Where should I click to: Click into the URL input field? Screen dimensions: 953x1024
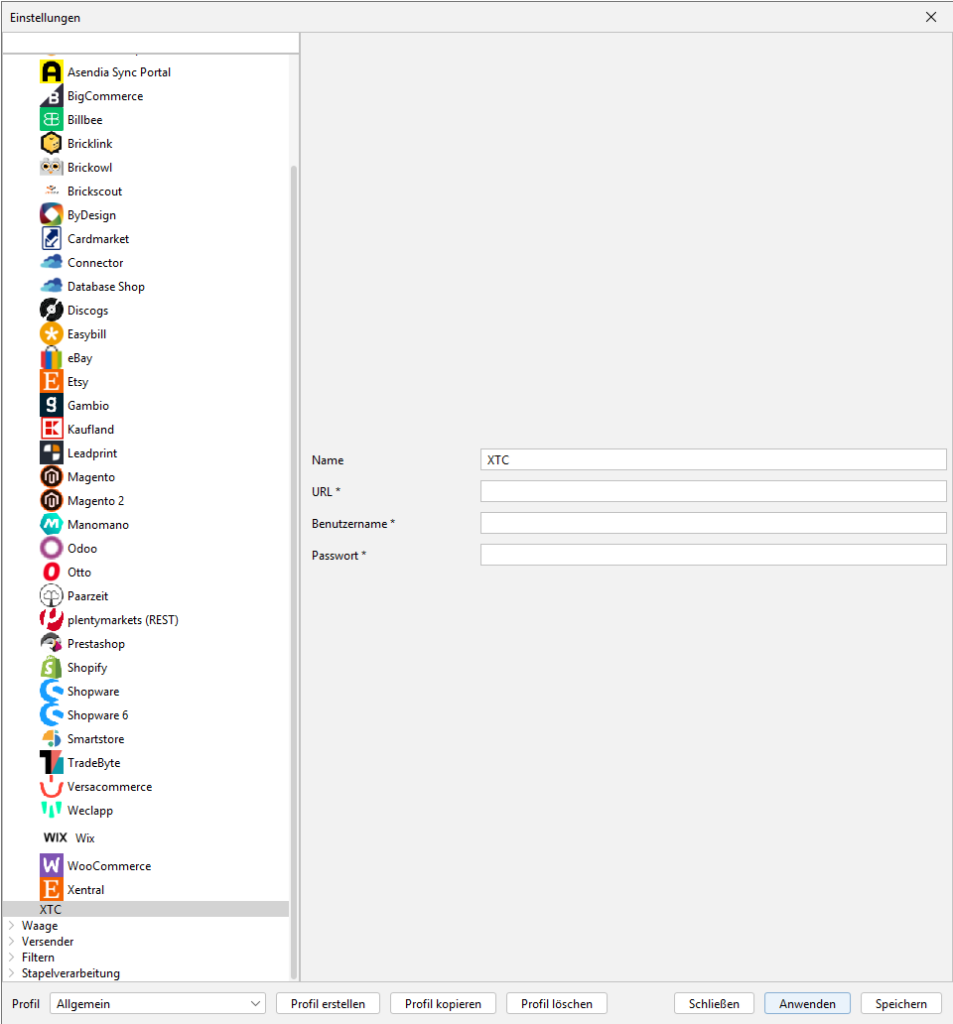pyautogui.click(x=713, y=491)
